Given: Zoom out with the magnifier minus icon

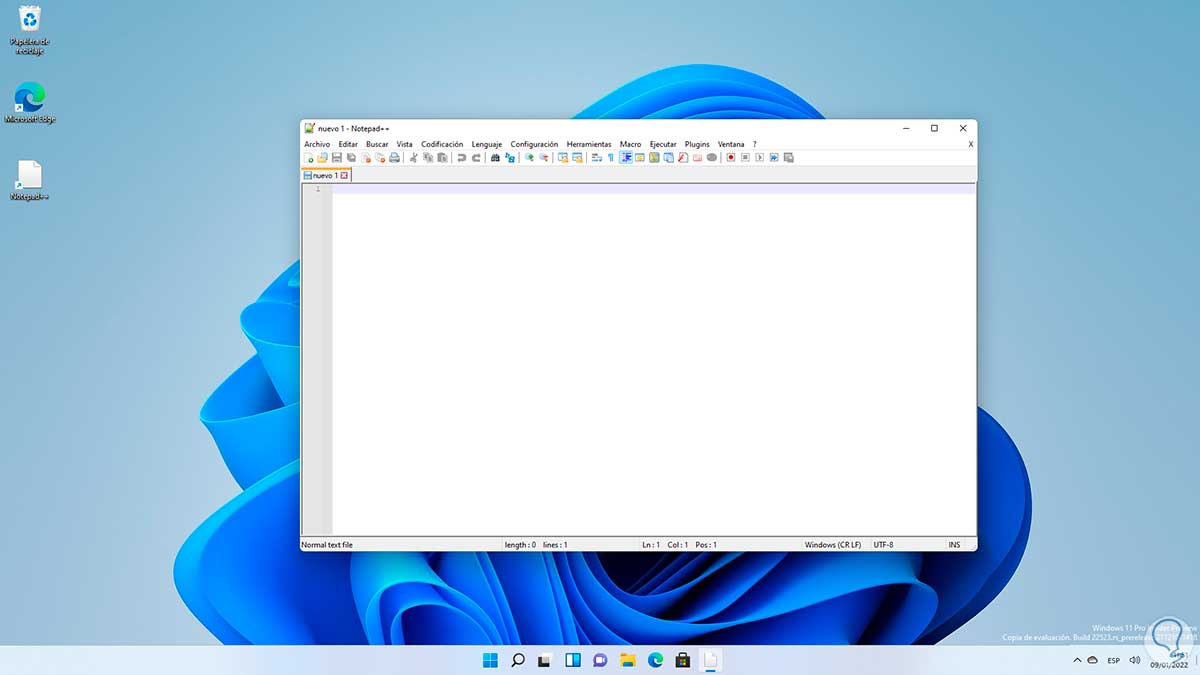Looking at the screenshot, I should coord(544,158).
